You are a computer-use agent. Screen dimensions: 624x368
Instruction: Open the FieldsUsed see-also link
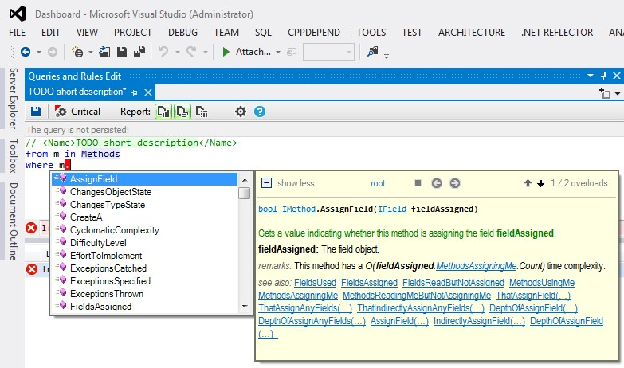[315, 282]
